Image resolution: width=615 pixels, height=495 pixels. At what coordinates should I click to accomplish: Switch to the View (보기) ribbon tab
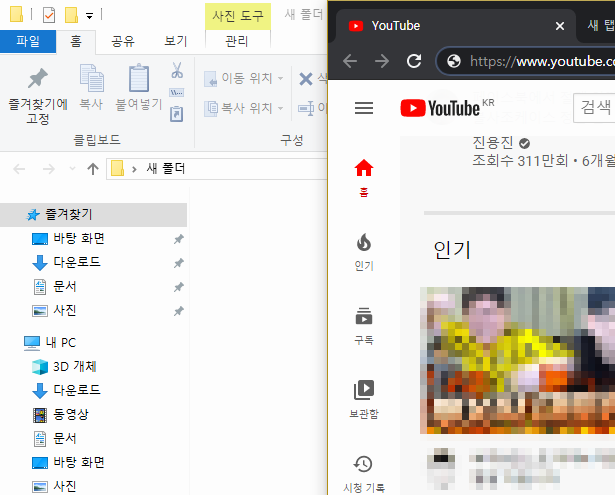(175, 41)
